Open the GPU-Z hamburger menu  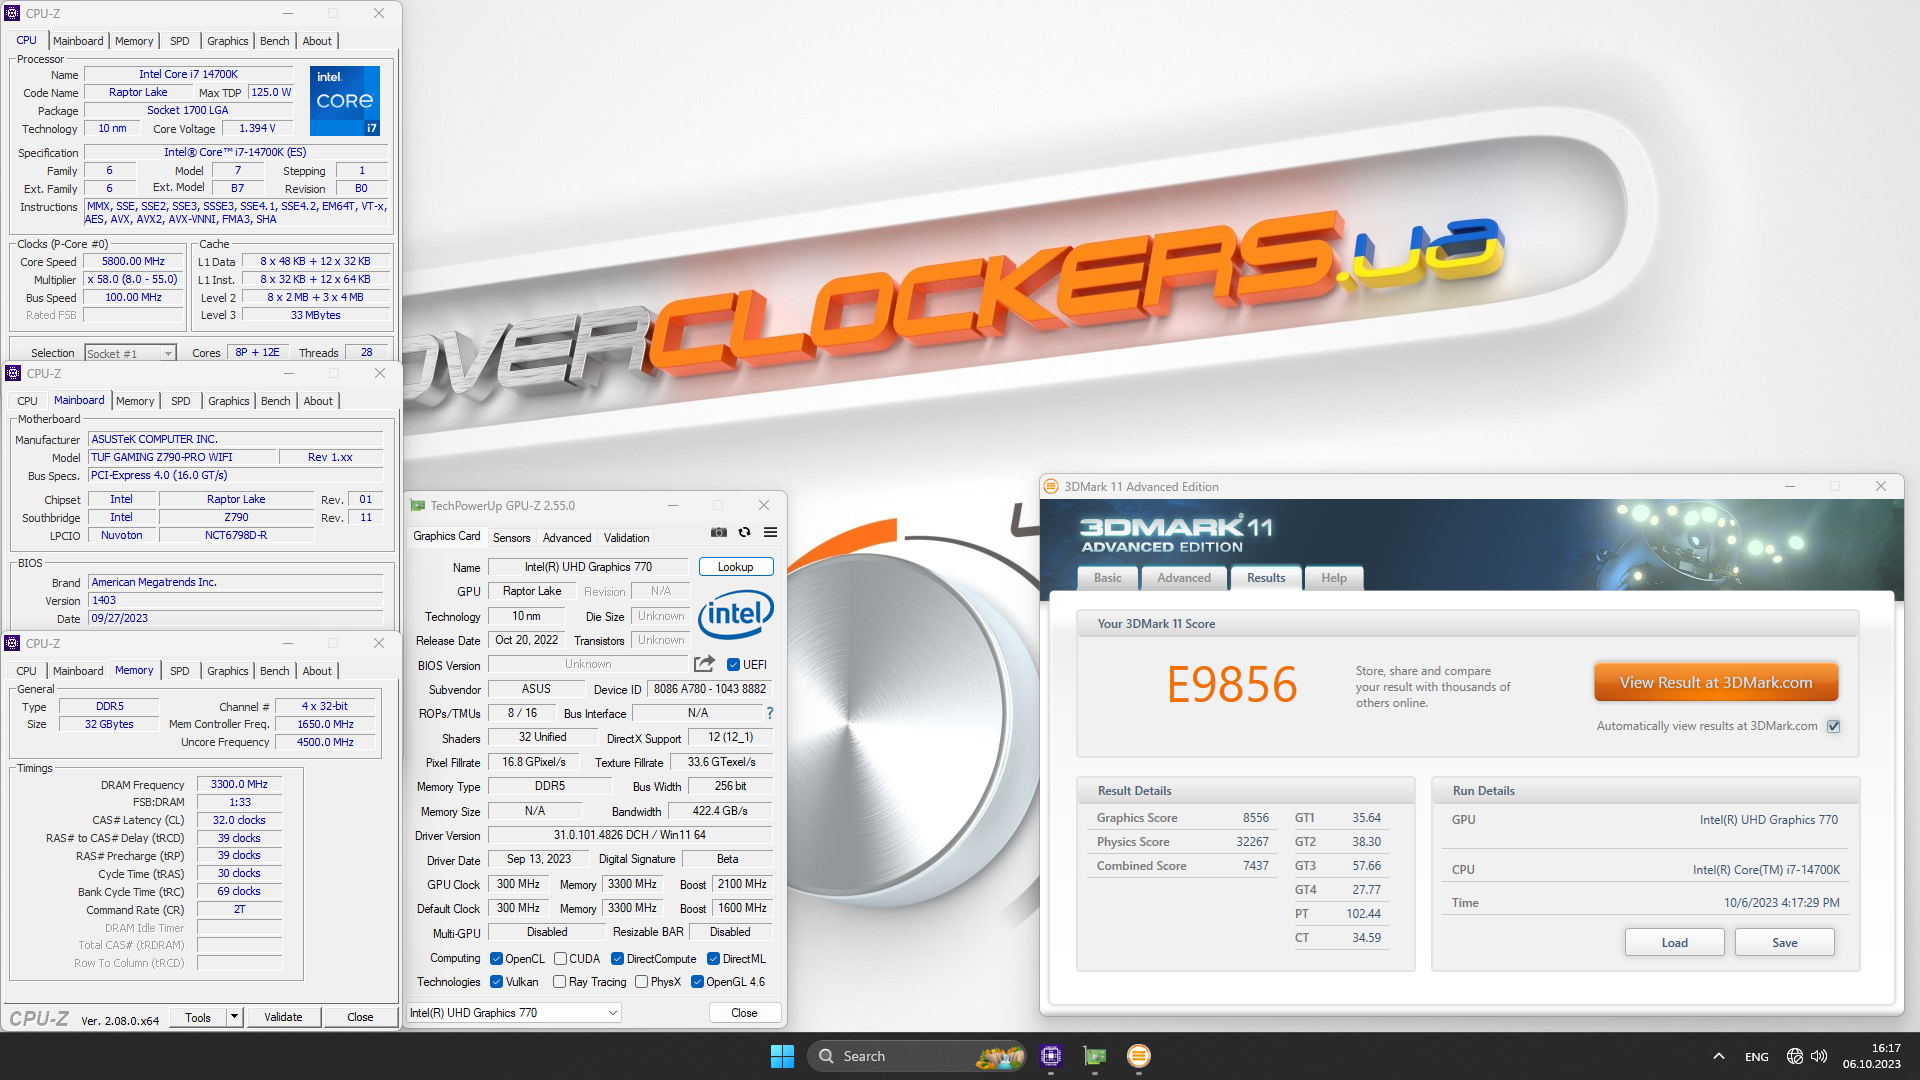(770, 532)
